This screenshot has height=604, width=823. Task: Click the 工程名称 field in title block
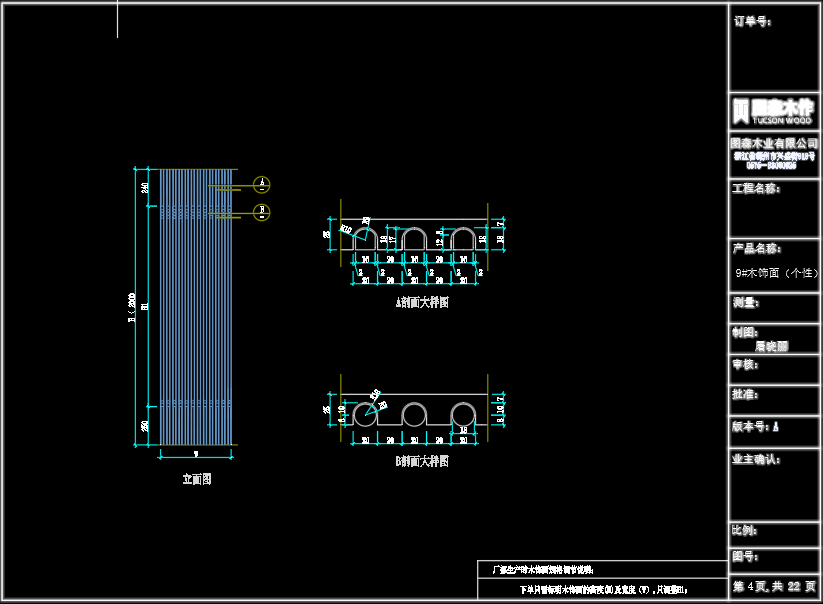click(756, 189)
